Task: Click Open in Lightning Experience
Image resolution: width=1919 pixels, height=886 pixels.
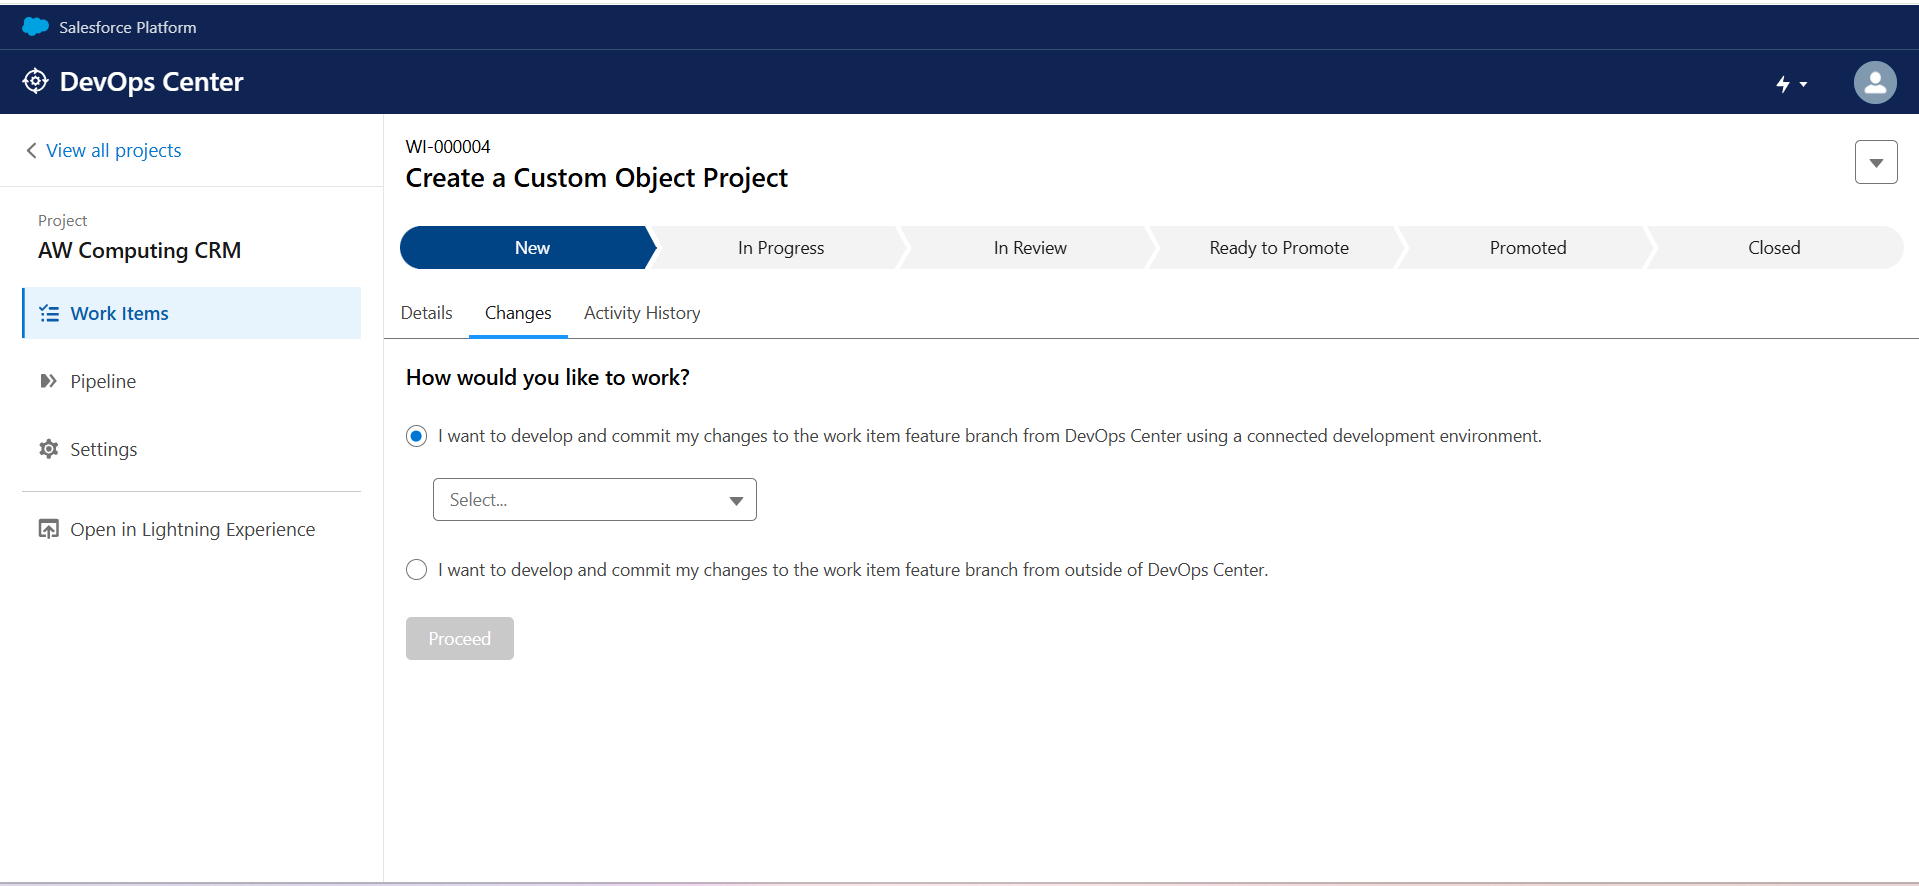Action: click(x=192, y=529)
